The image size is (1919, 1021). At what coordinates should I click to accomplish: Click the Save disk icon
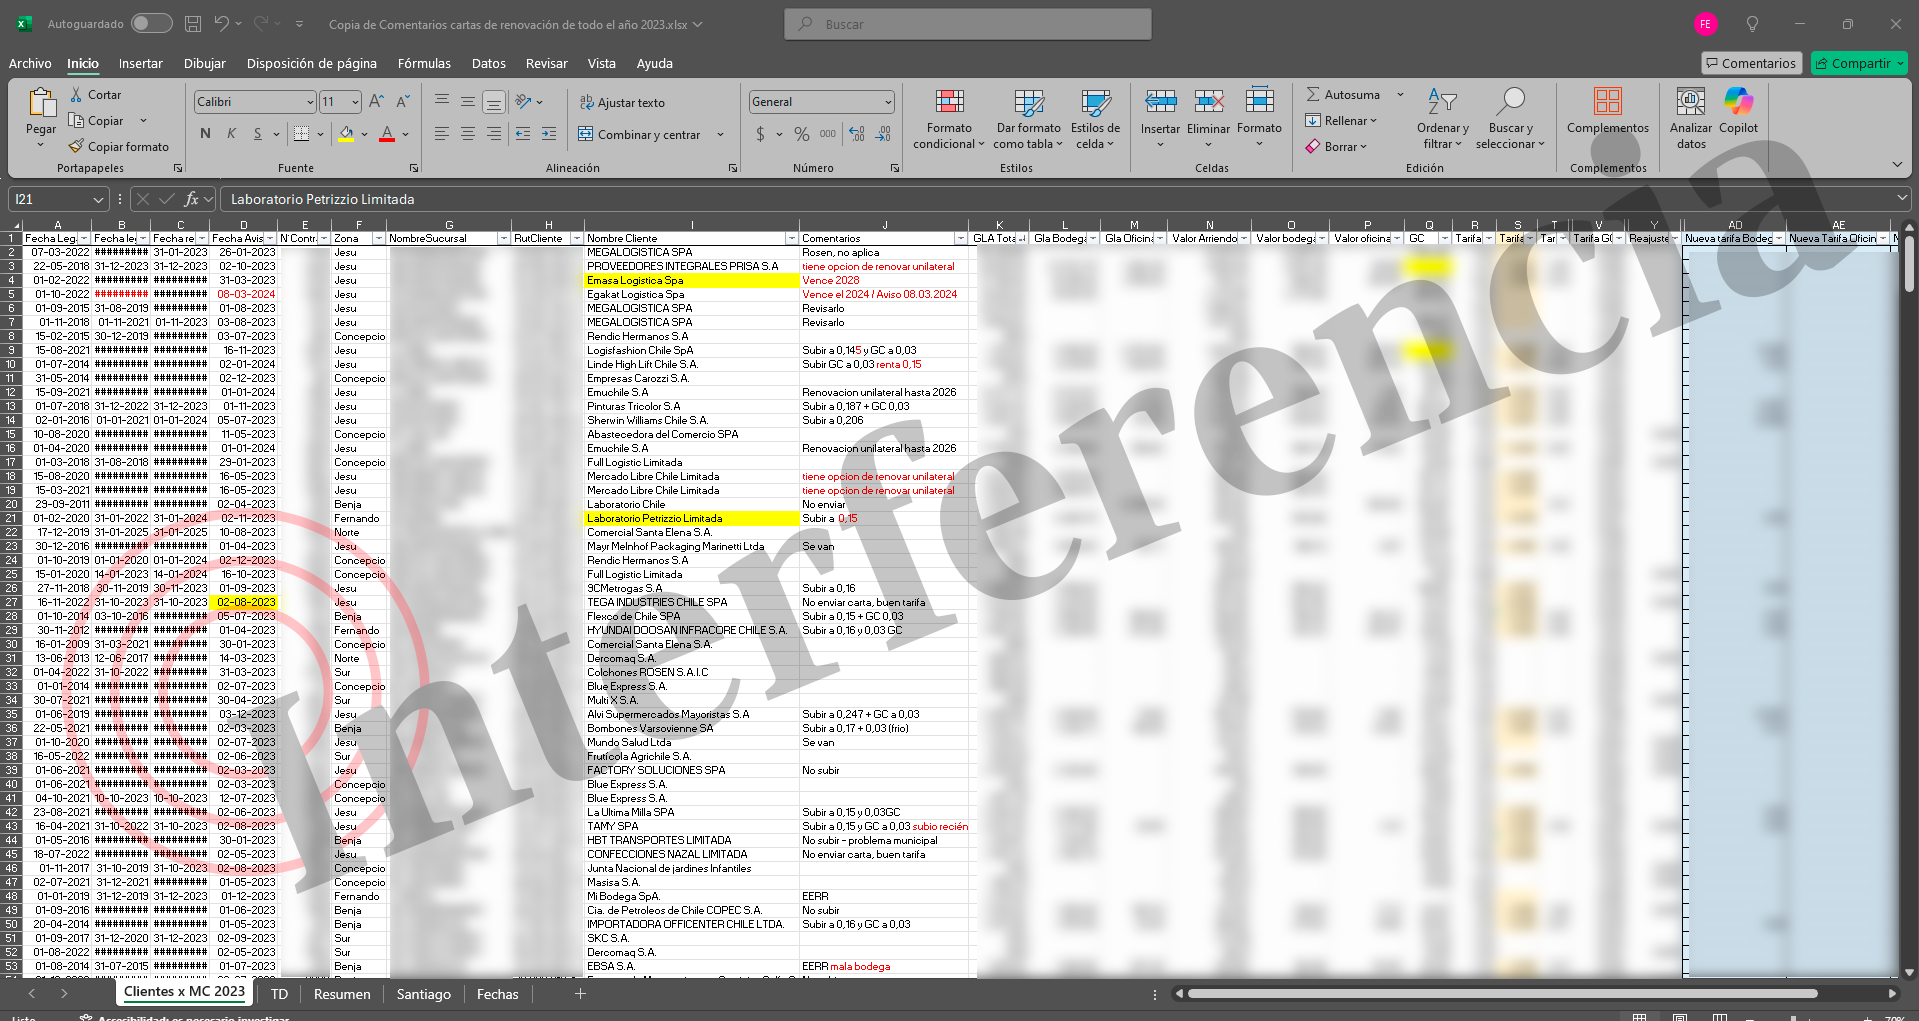[194, 23]
